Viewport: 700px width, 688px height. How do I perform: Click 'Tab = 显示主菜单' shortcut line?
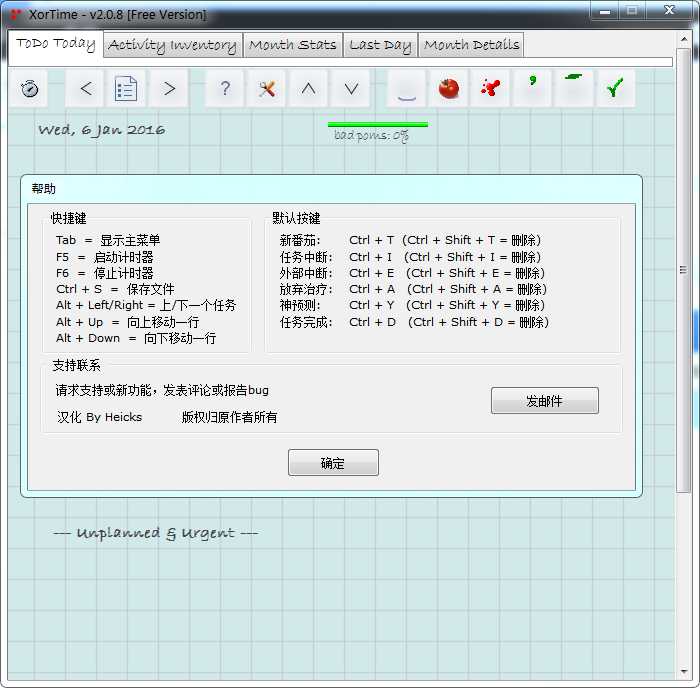click(108, 240)
